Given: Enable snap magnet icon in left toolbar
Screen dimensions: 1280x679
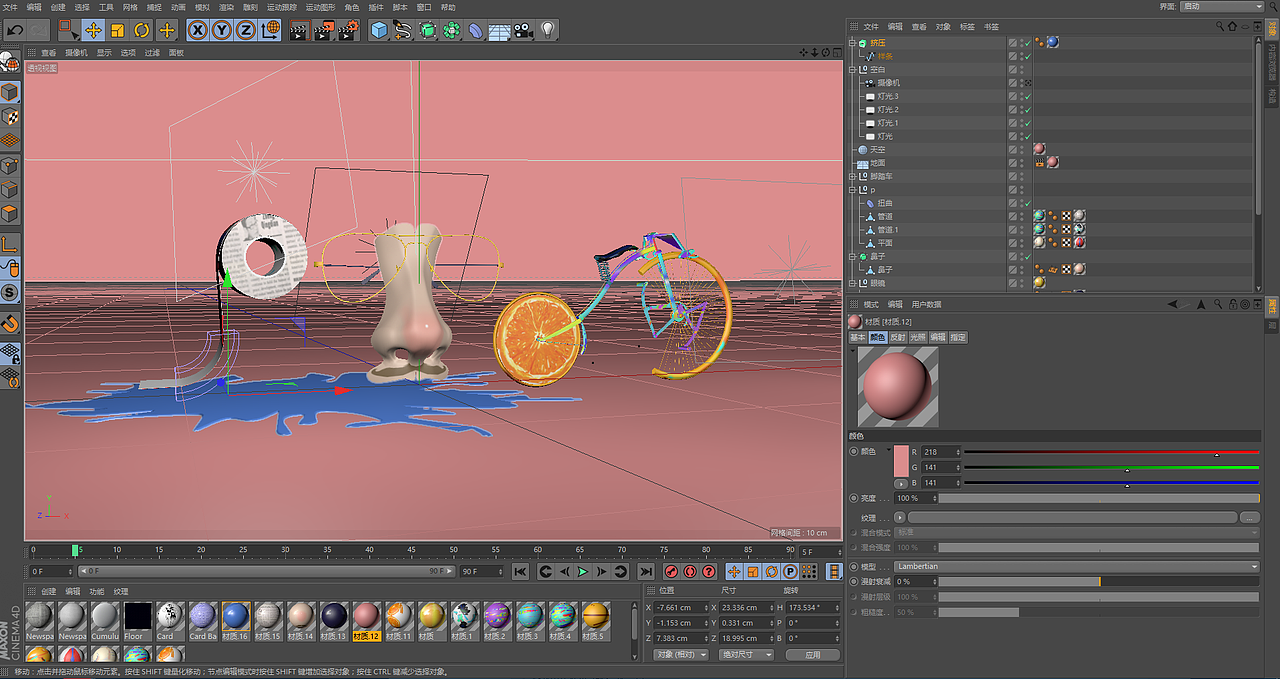Looking at the screenshot, I should click(10, 323).
